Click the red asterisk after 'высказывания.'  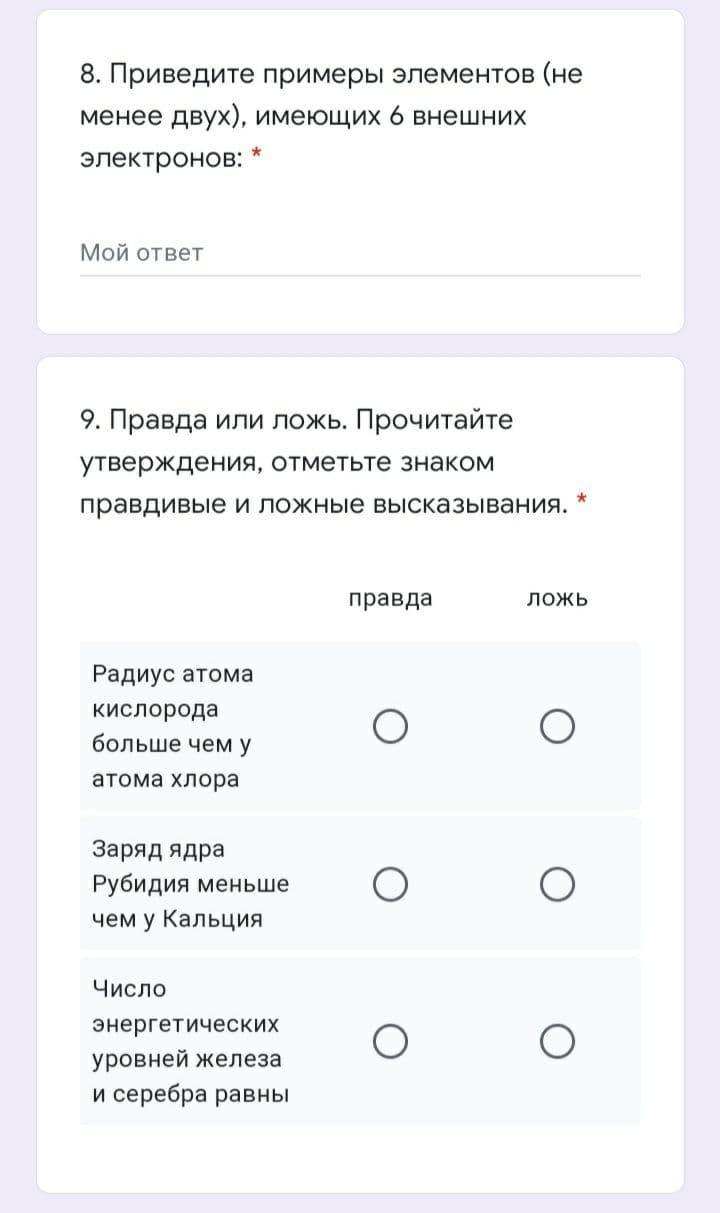point(582,498)
